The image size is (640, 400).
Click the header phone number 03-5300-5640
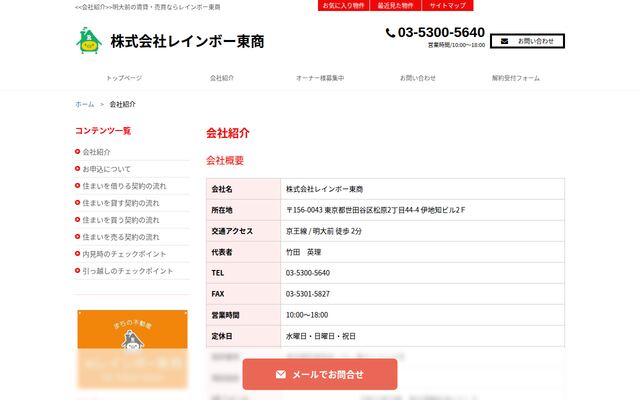(441, 33)
